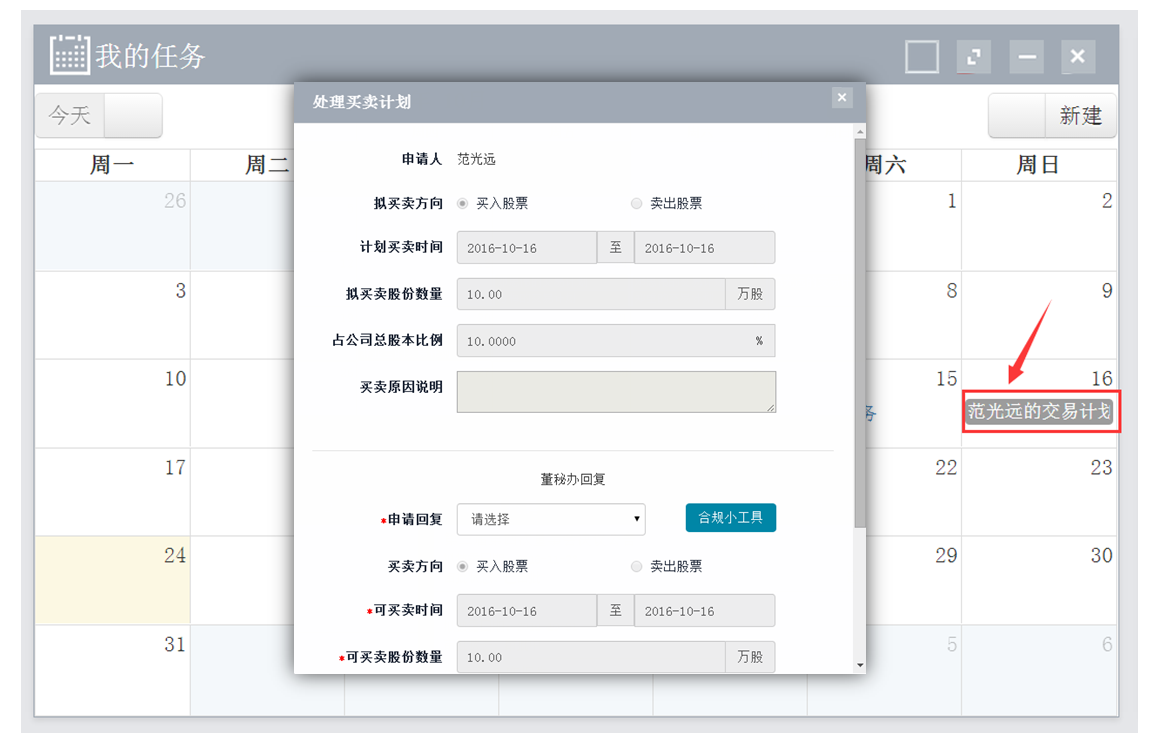Select 卖出股票 under 拟买卖方向

coord(636,203)
